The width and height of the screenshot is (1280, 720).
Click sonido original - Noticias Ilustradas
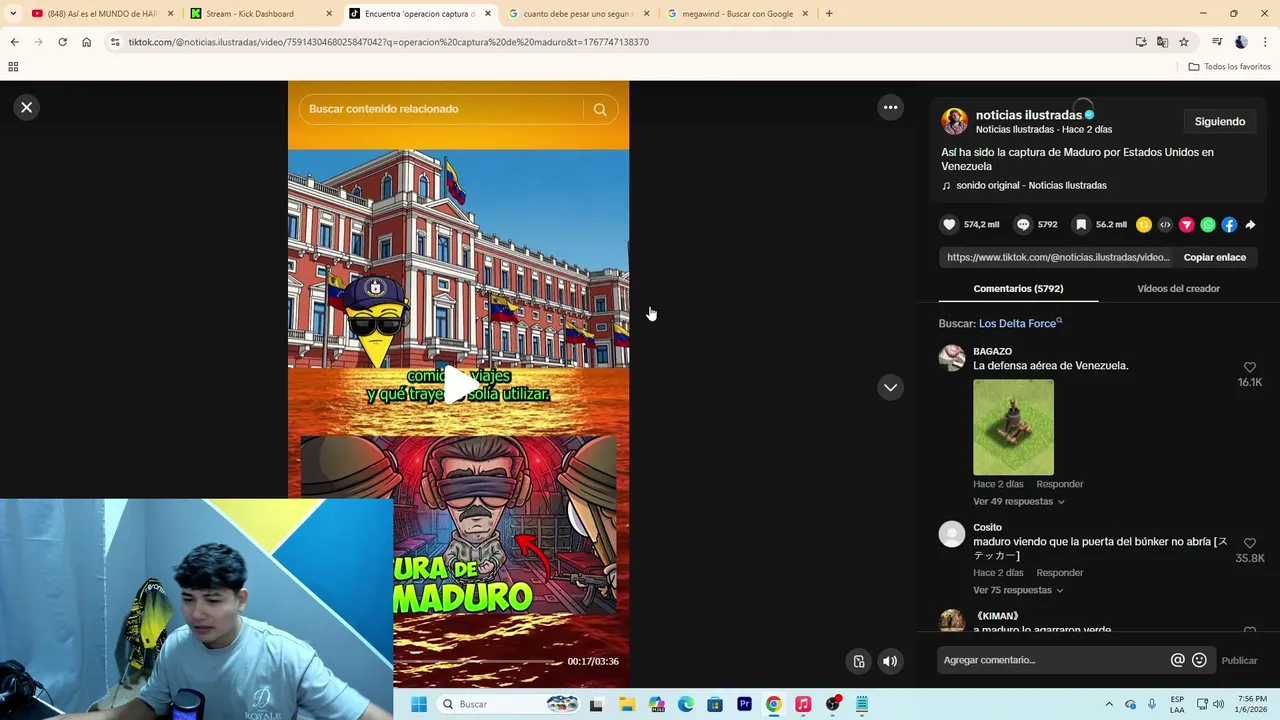(x=1031, y=185)
